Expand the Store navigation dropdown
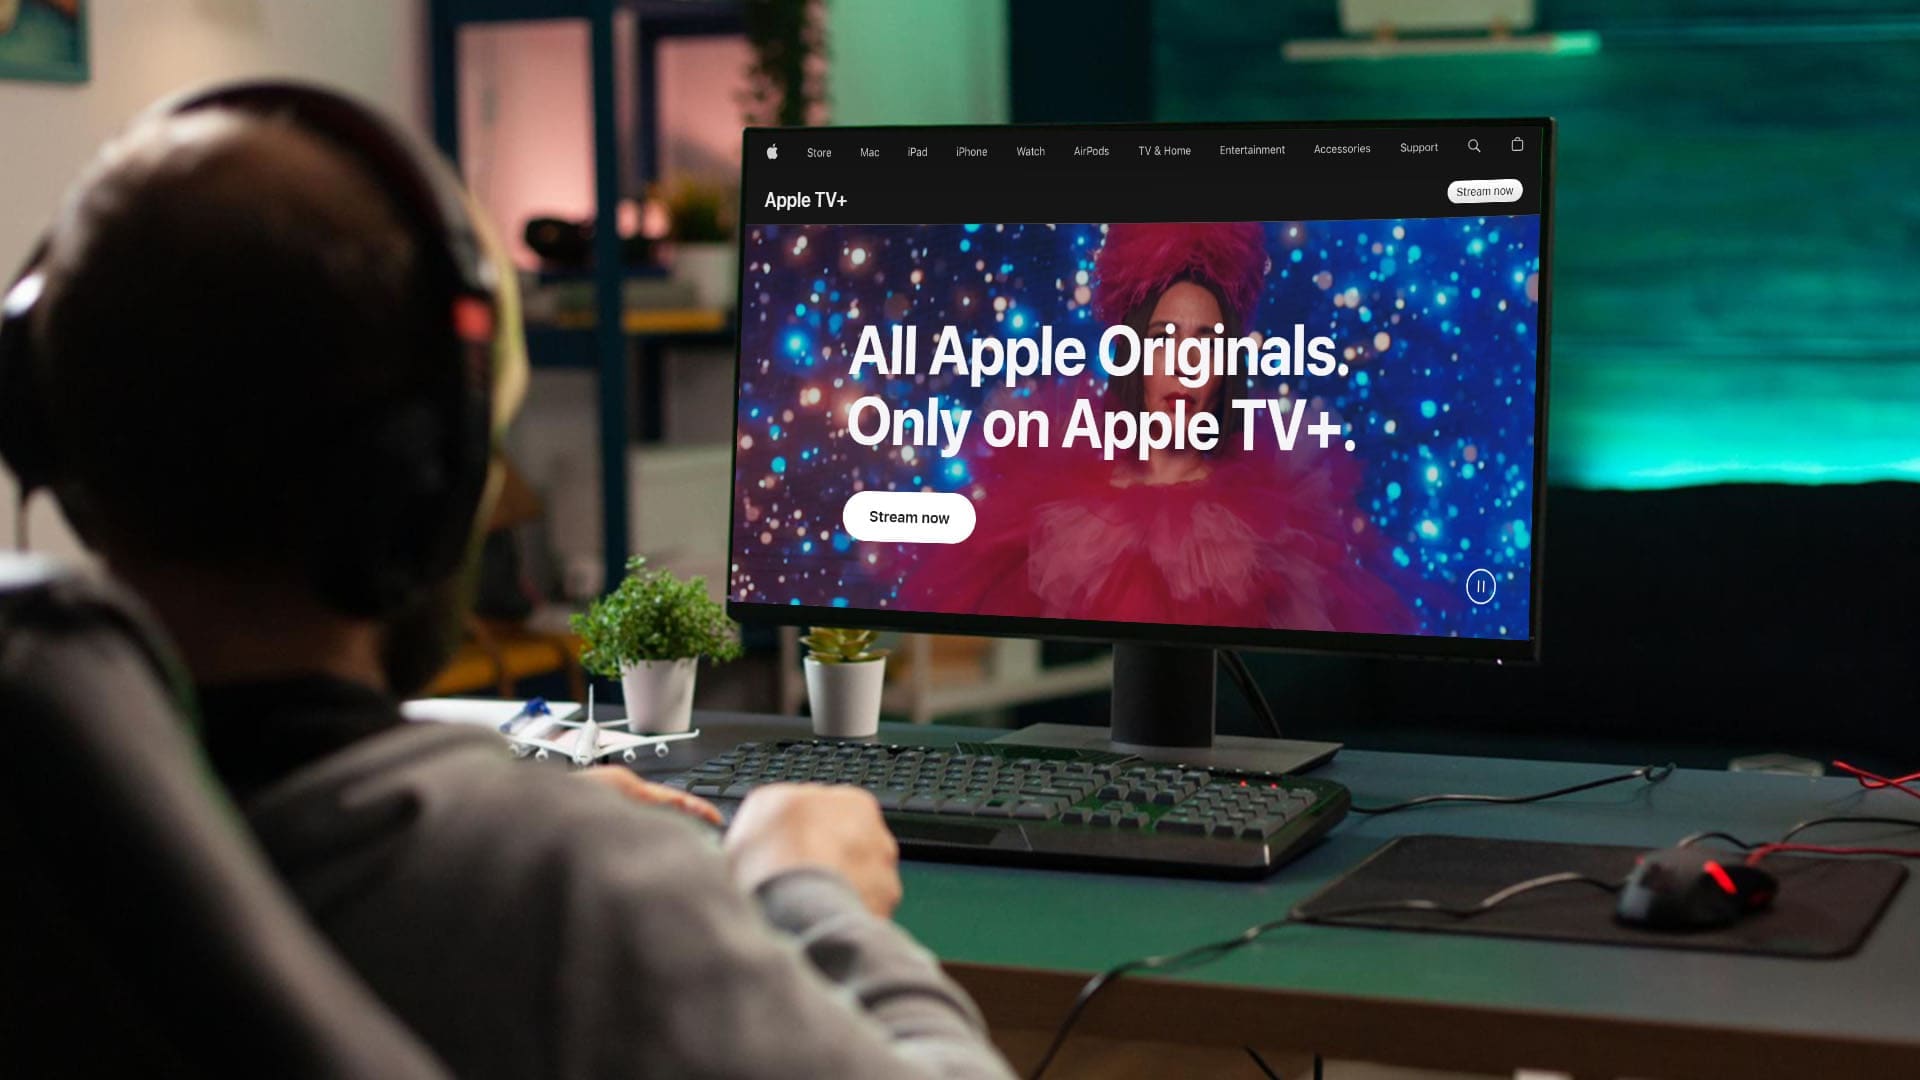The image size is (1920, 1080). [819, 150]
